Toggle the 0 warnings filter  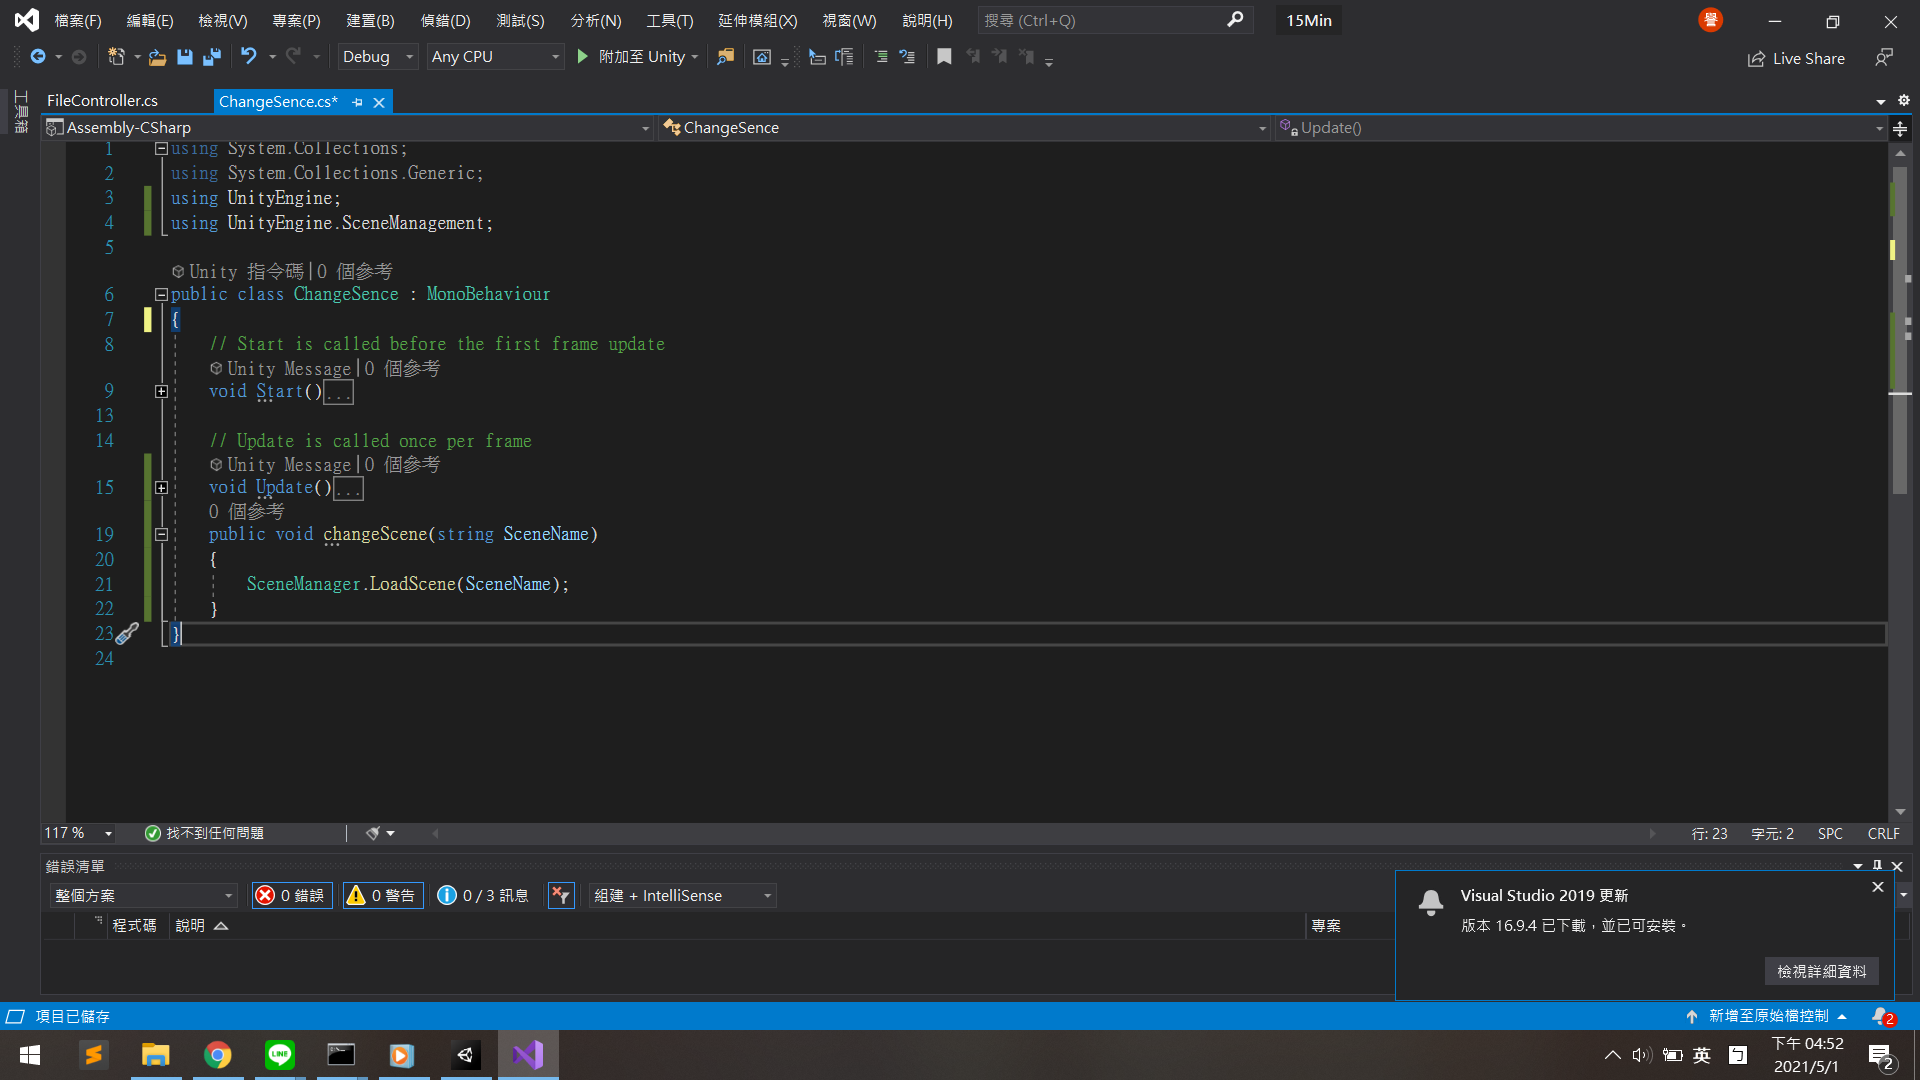click(x=383, y=896)
